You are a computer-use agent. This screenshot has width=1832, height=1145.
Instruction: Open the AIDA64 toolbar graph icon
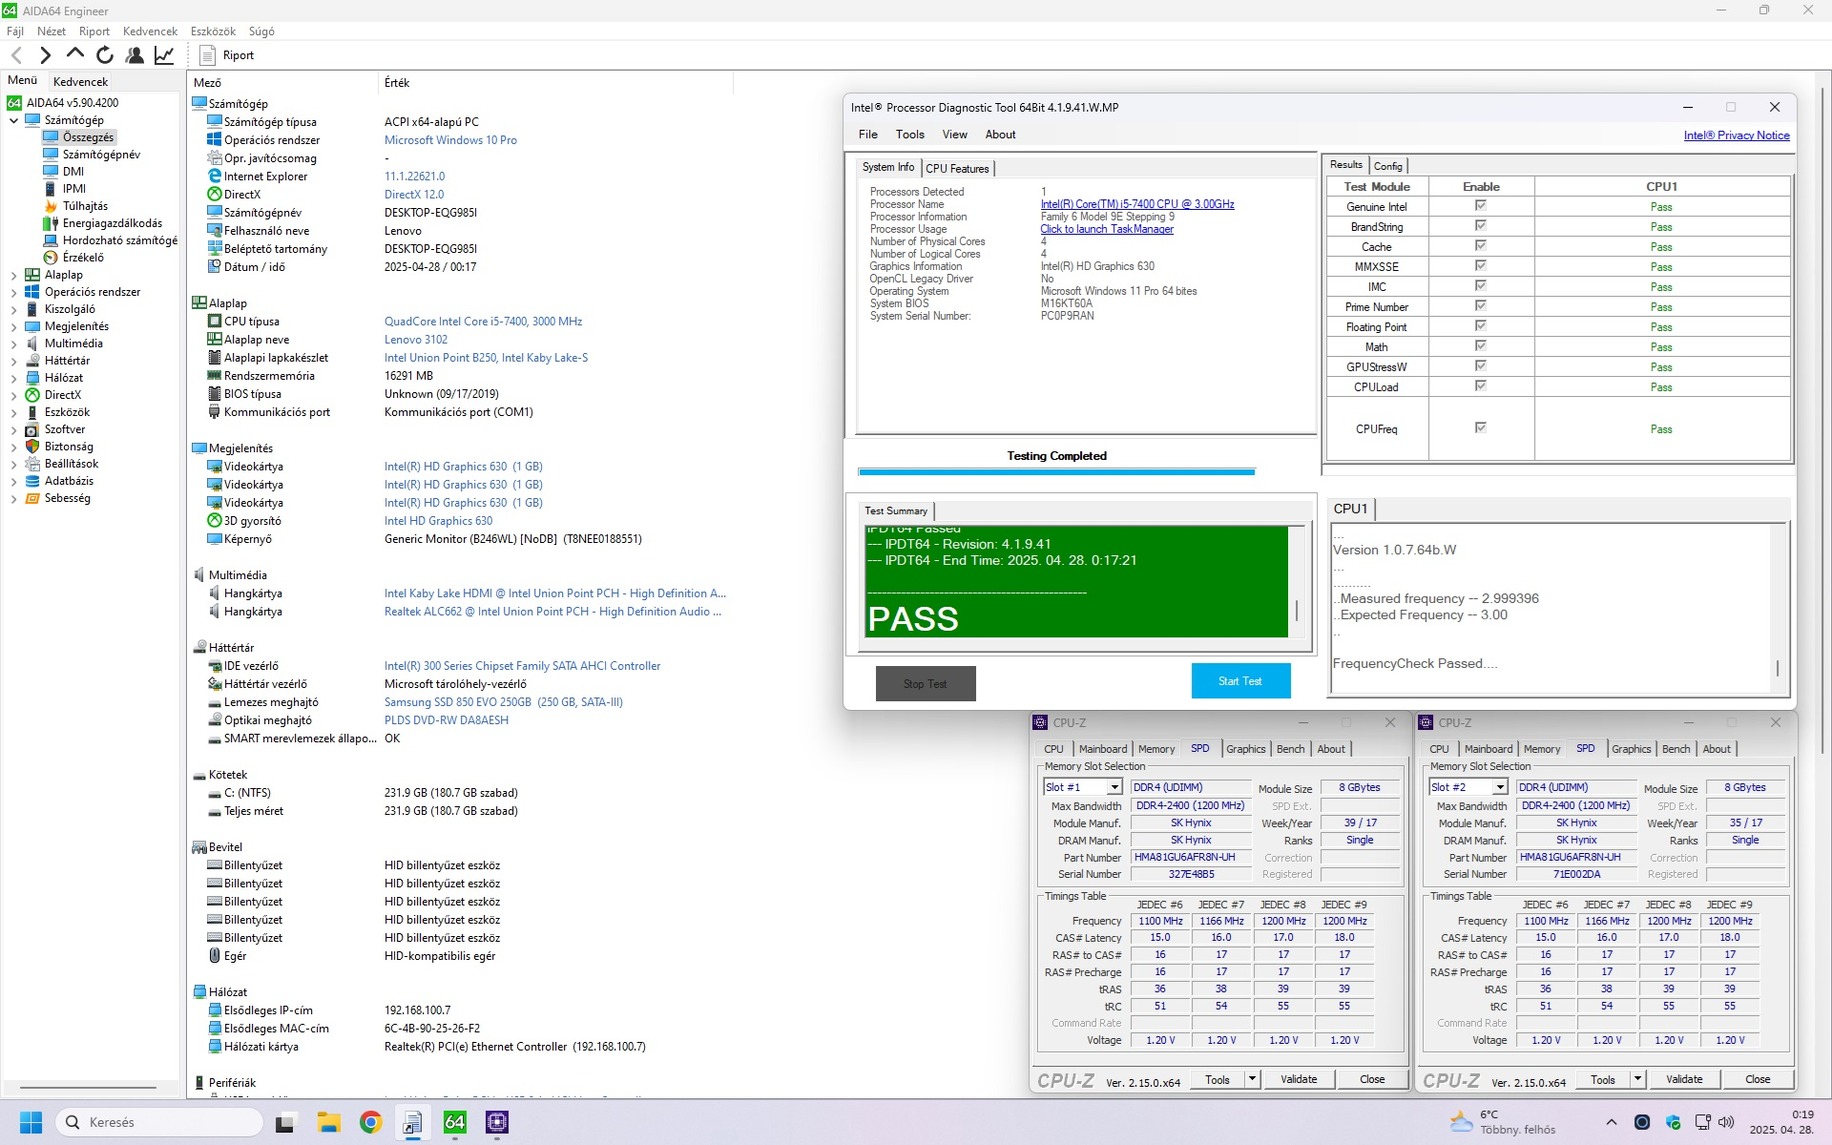pos(164,55)
